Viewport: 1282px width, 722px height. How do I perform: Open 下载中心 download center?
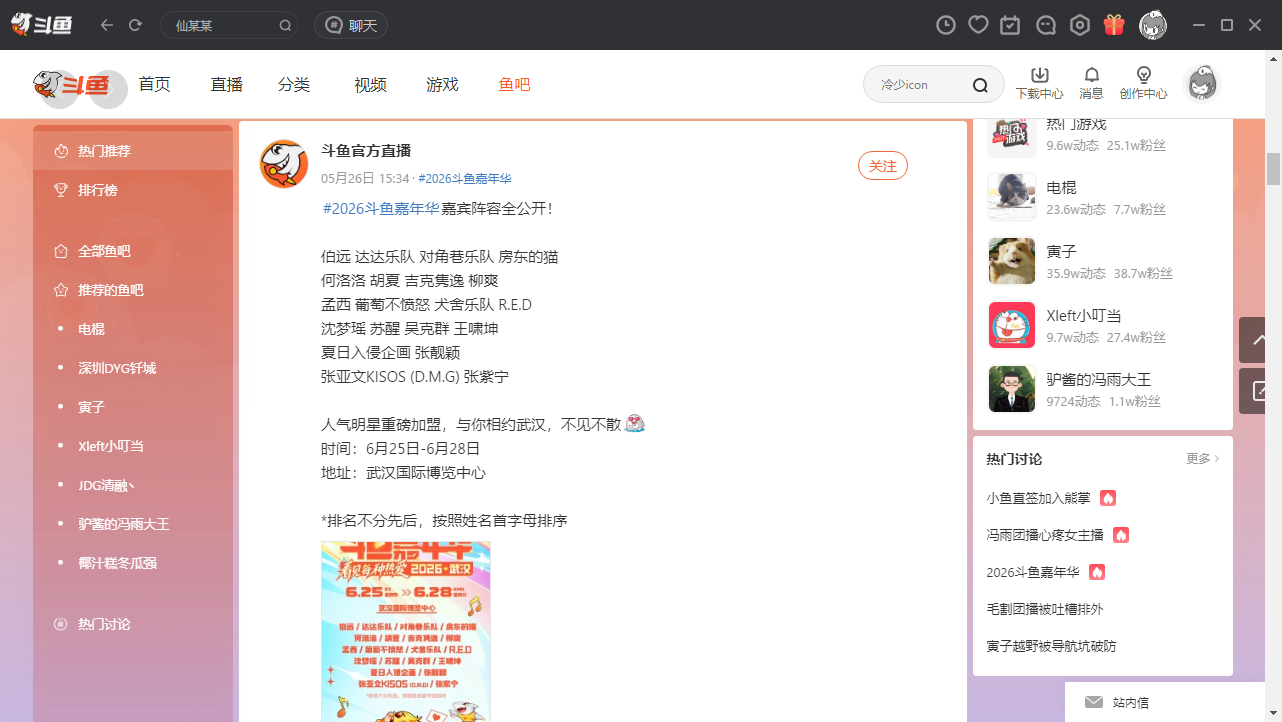[x=1040, y=84]
